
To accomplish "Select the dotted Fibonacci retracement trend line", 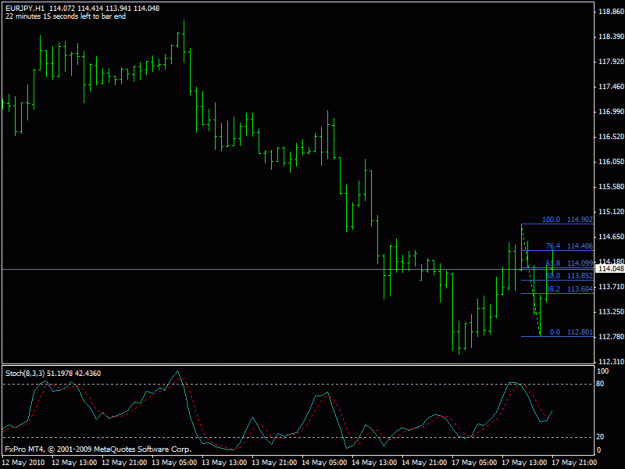I will (531, 281).
